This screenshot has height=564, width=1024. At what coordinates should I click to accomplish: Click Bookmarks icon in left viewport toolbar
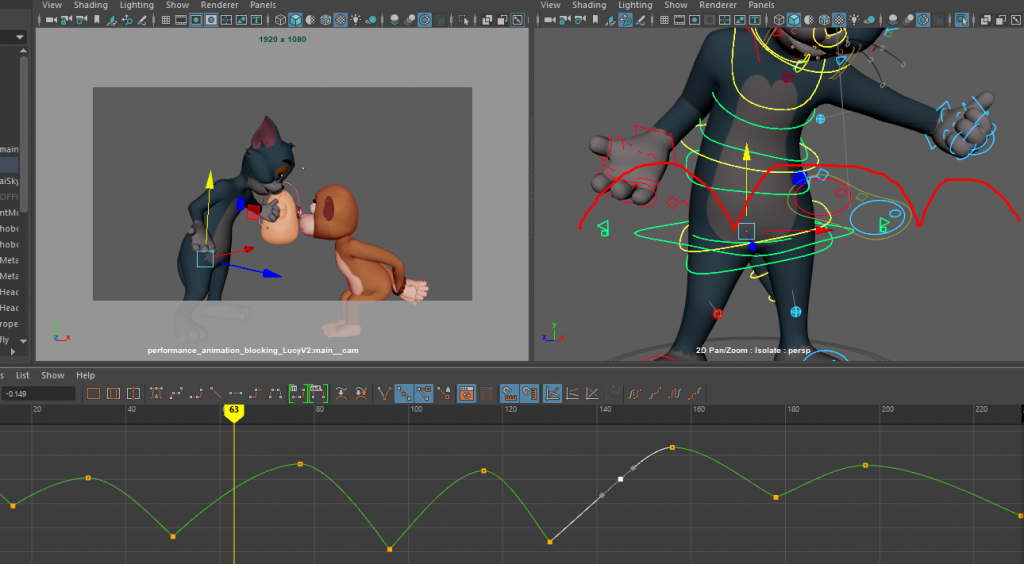[x=97, y=20]
